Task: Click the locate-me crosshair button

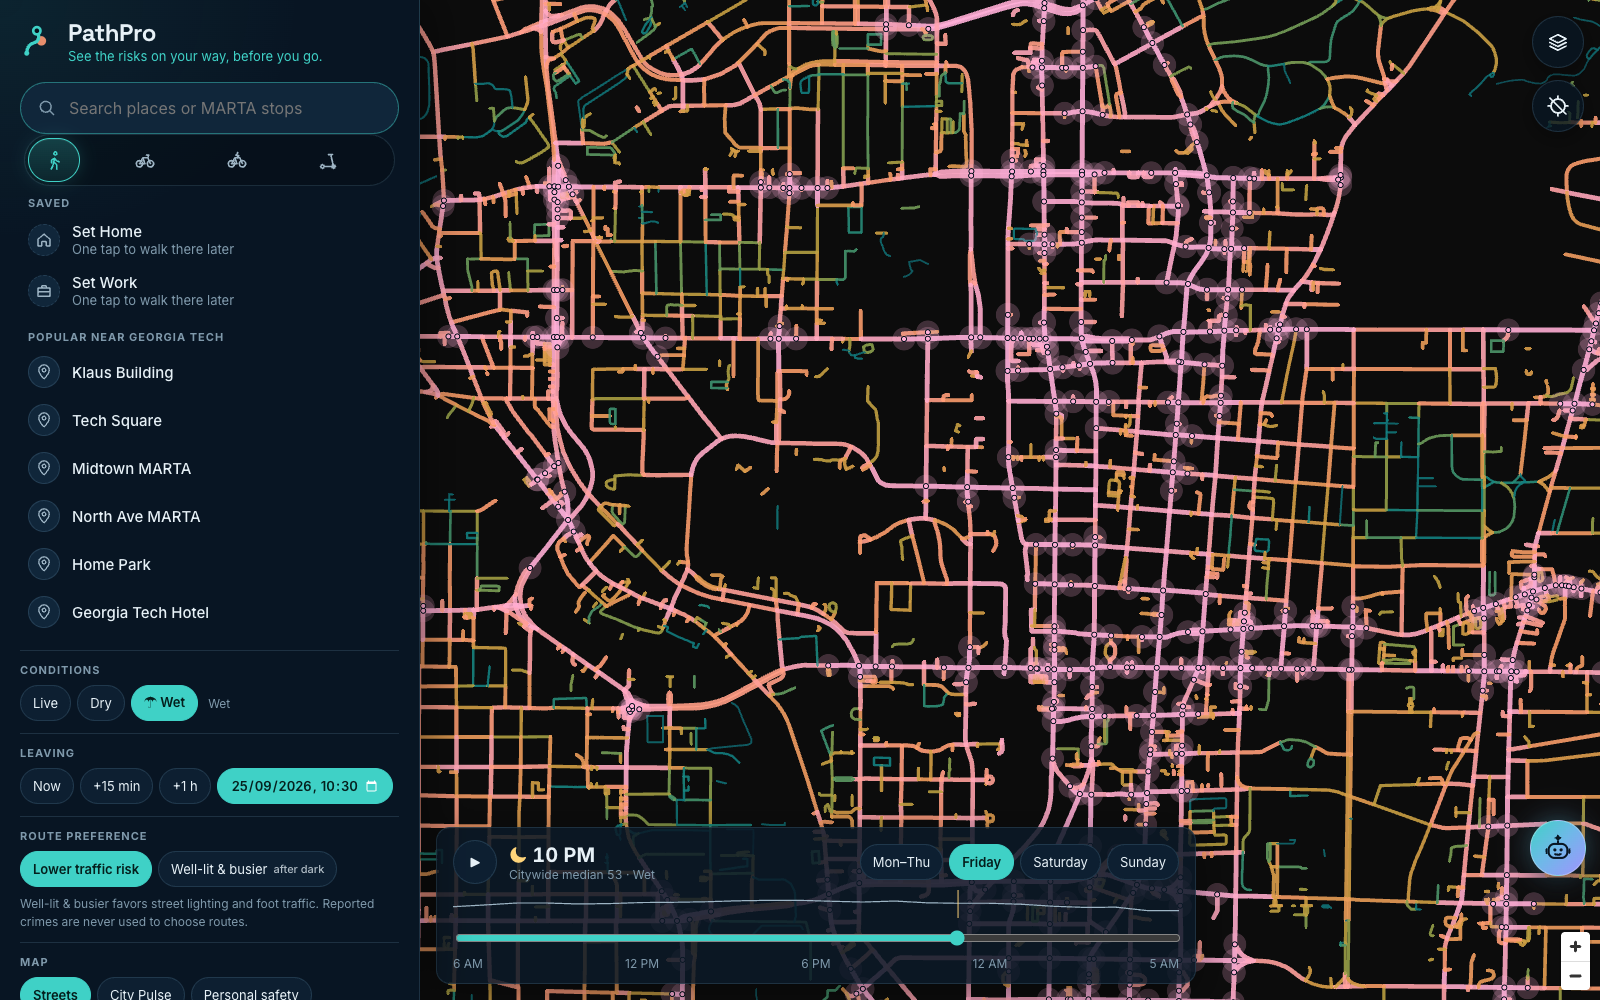Action: tap(1558, 106)
